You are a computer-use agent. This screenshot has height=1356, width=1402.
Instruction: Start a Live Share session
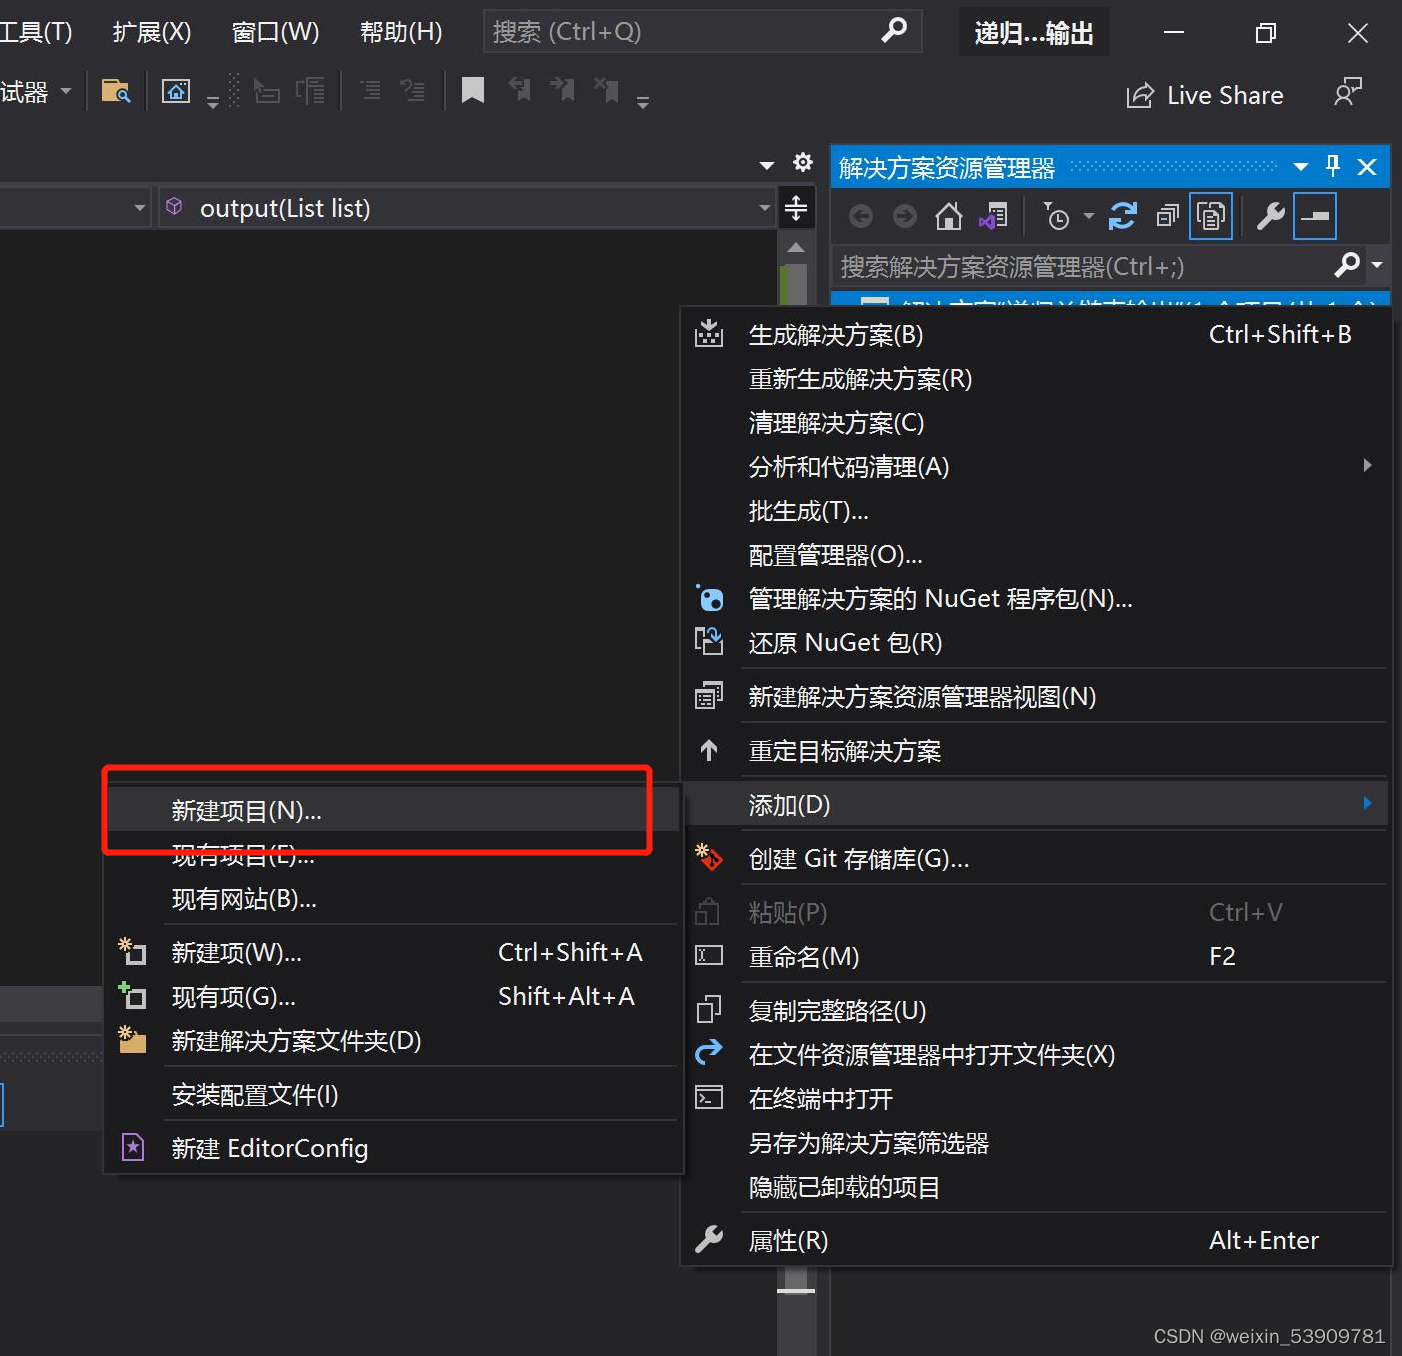(x=1205, y=95)
